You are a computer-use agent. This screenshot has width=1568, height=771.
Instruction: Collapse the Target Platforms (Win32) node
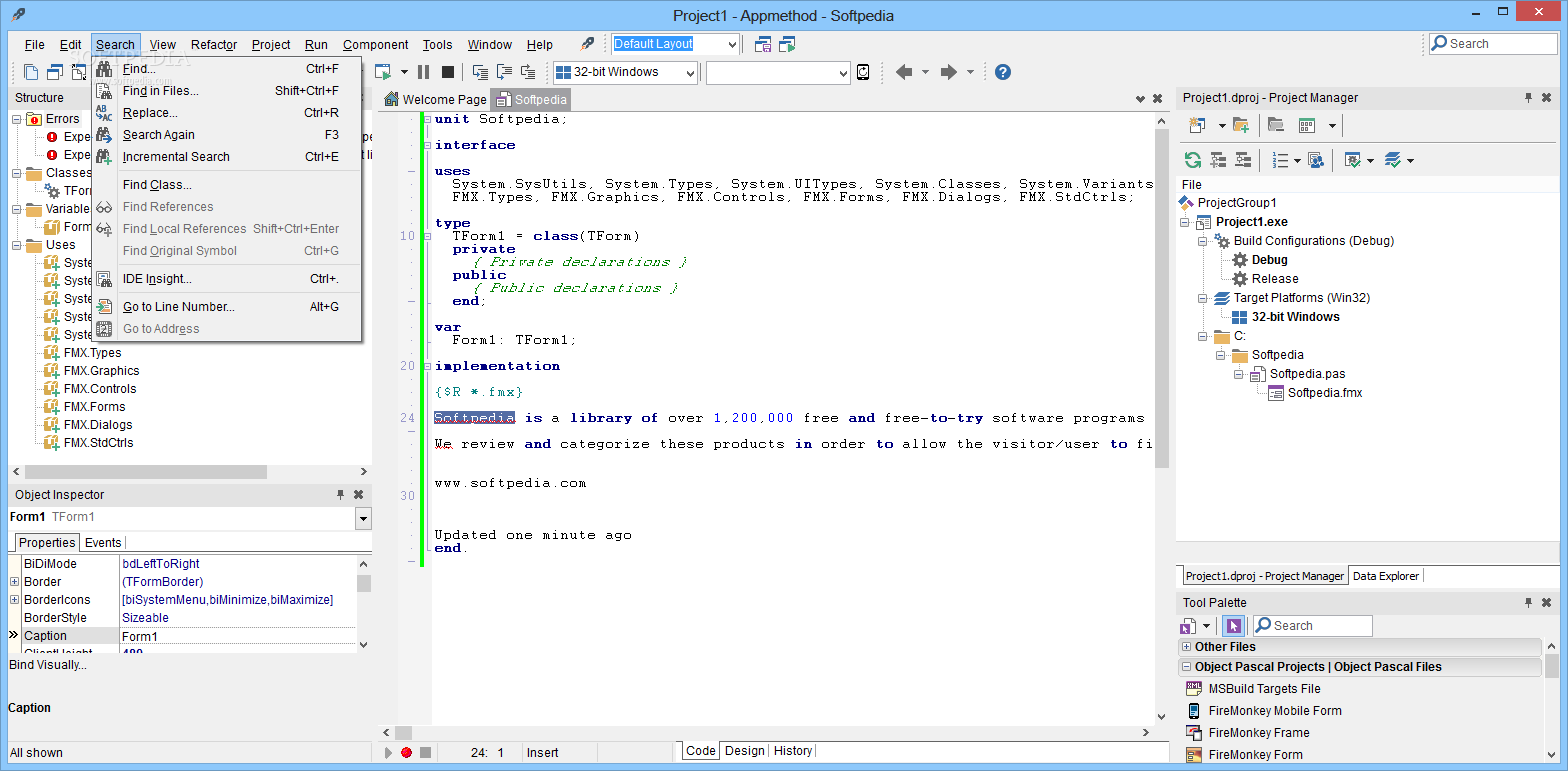tap(1203, 298)
